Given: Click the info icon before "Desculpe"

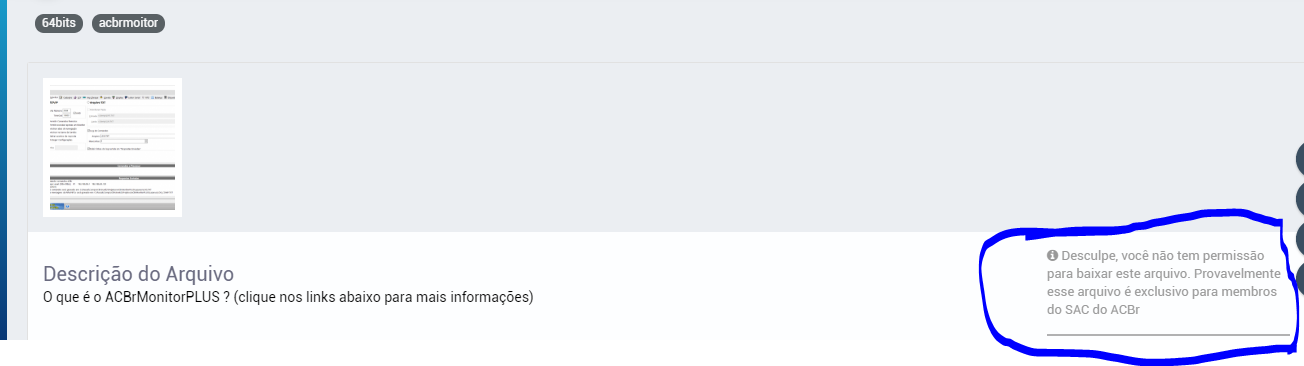Looking at the screenshot, I should (x=1053, y=255).
